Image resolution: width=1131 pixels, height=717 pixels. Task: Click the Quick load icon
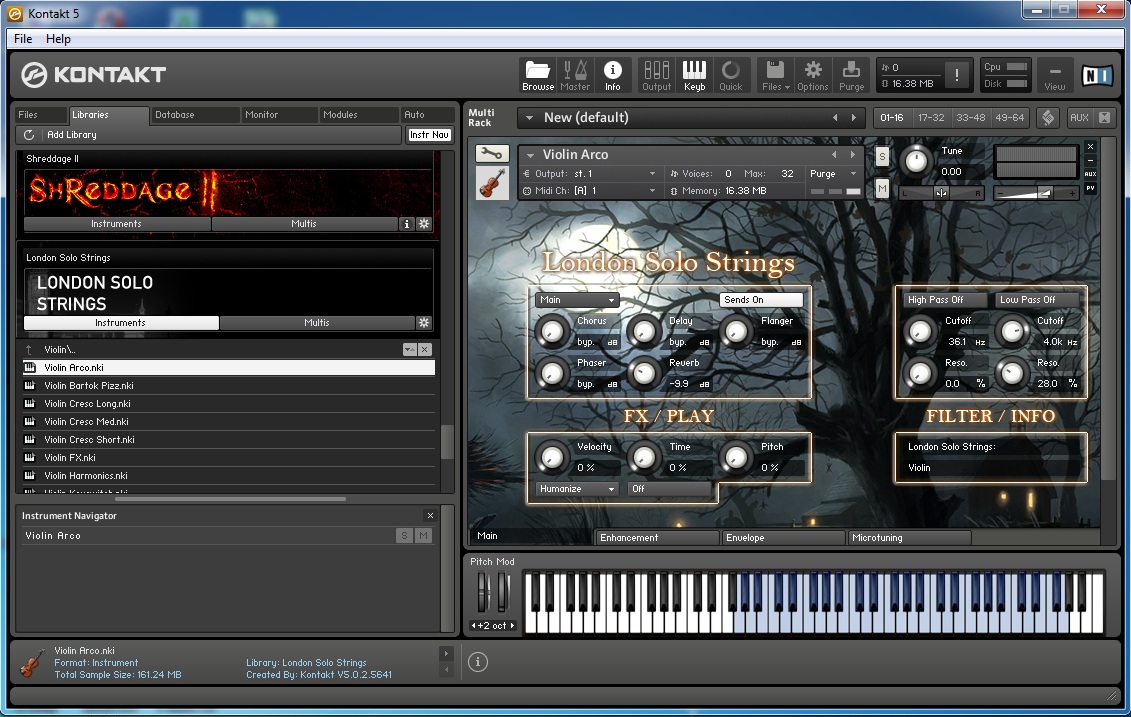730,76
